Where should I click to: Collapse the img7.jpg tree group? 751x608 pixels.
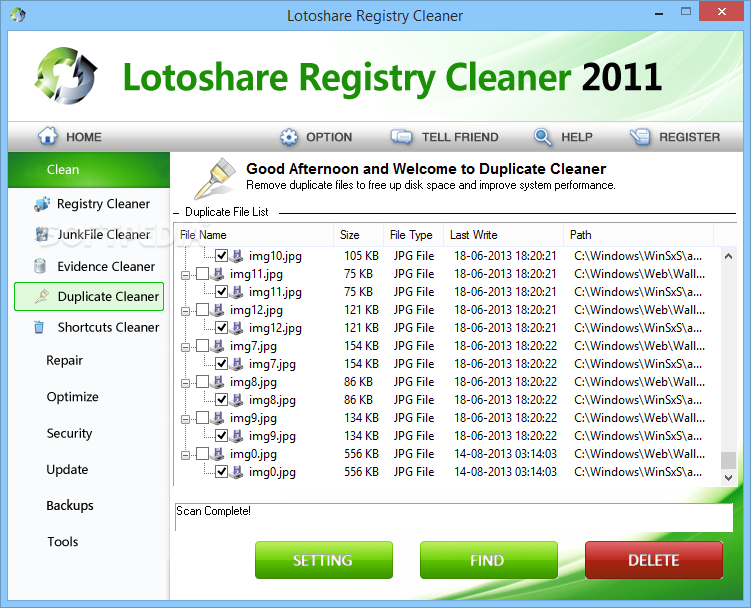(185, 347)
